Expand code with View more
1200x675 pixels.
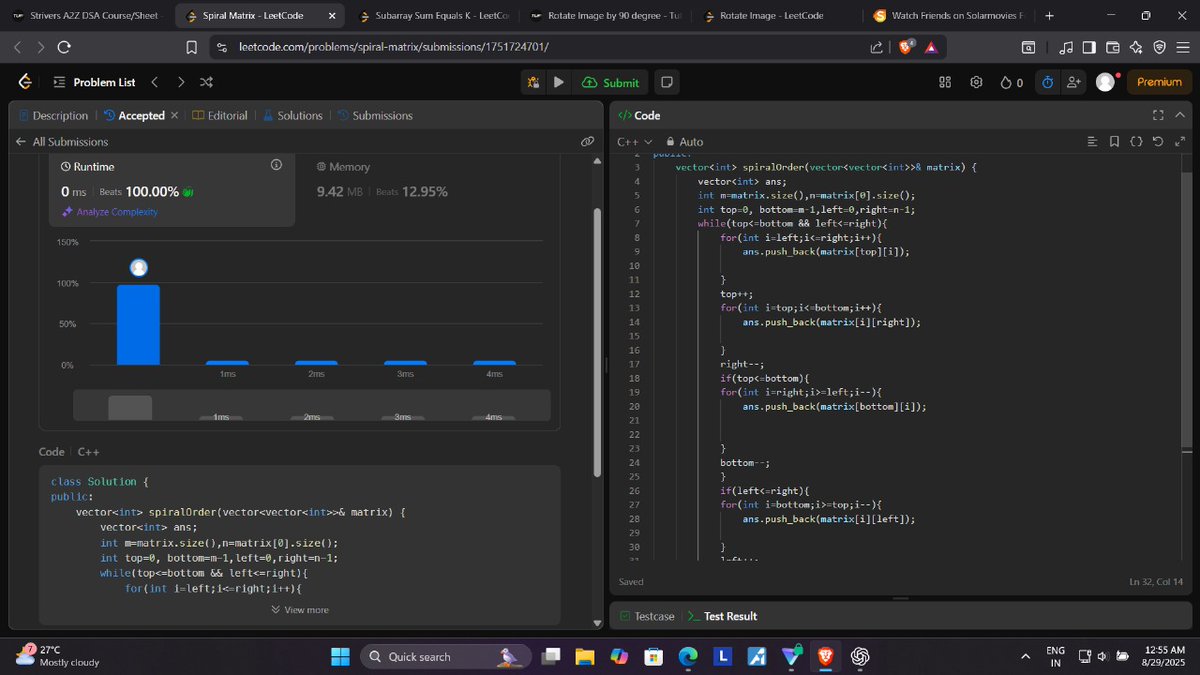coord(299,610)
